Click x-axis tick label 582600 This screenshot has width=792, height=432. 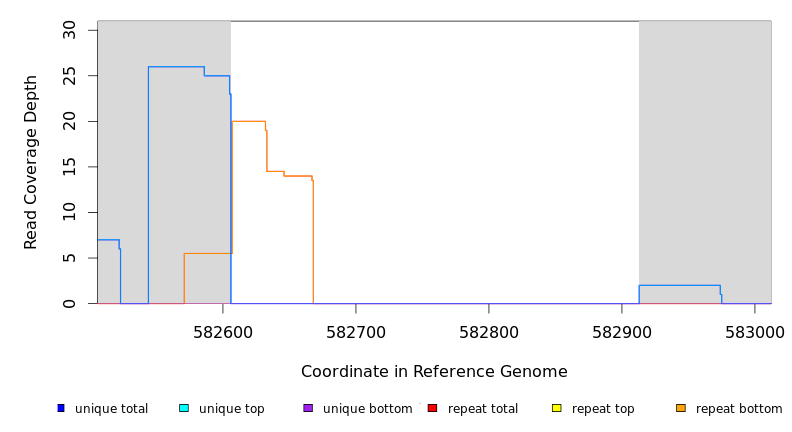(x=222, y=330)
